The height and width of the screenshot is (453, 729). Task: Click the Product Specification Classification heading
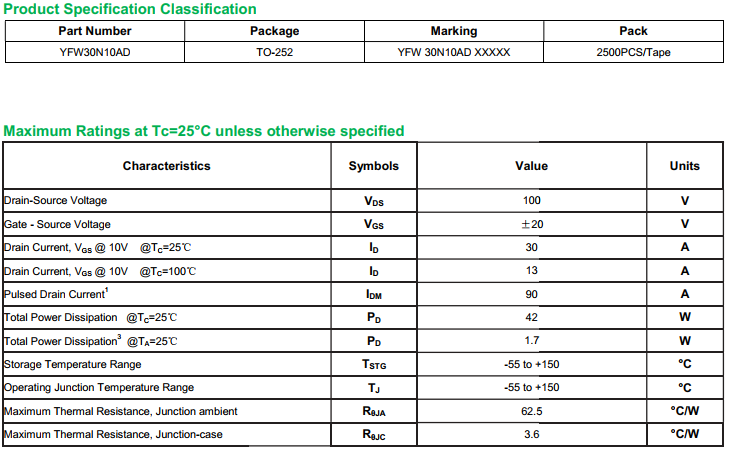[130, 9]
